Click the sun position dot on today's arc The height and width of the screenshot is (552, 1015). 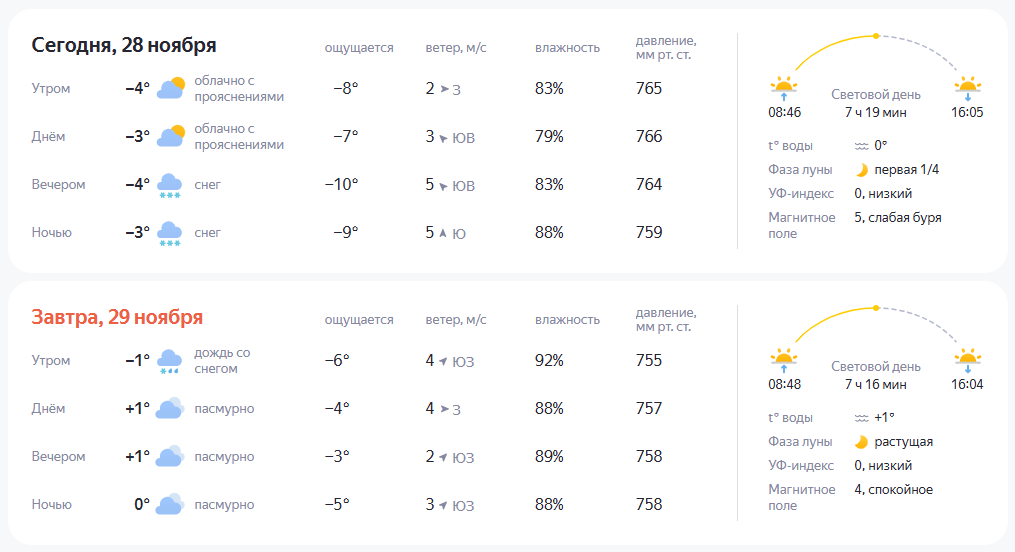click(876, 36)
